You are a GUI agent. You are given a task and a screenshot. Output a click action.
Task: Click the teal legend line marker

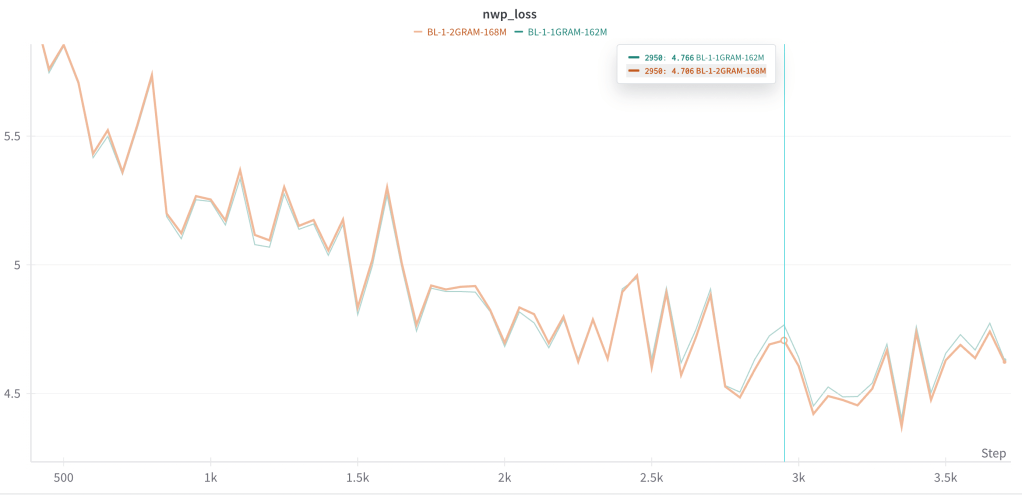coord(519,32)
